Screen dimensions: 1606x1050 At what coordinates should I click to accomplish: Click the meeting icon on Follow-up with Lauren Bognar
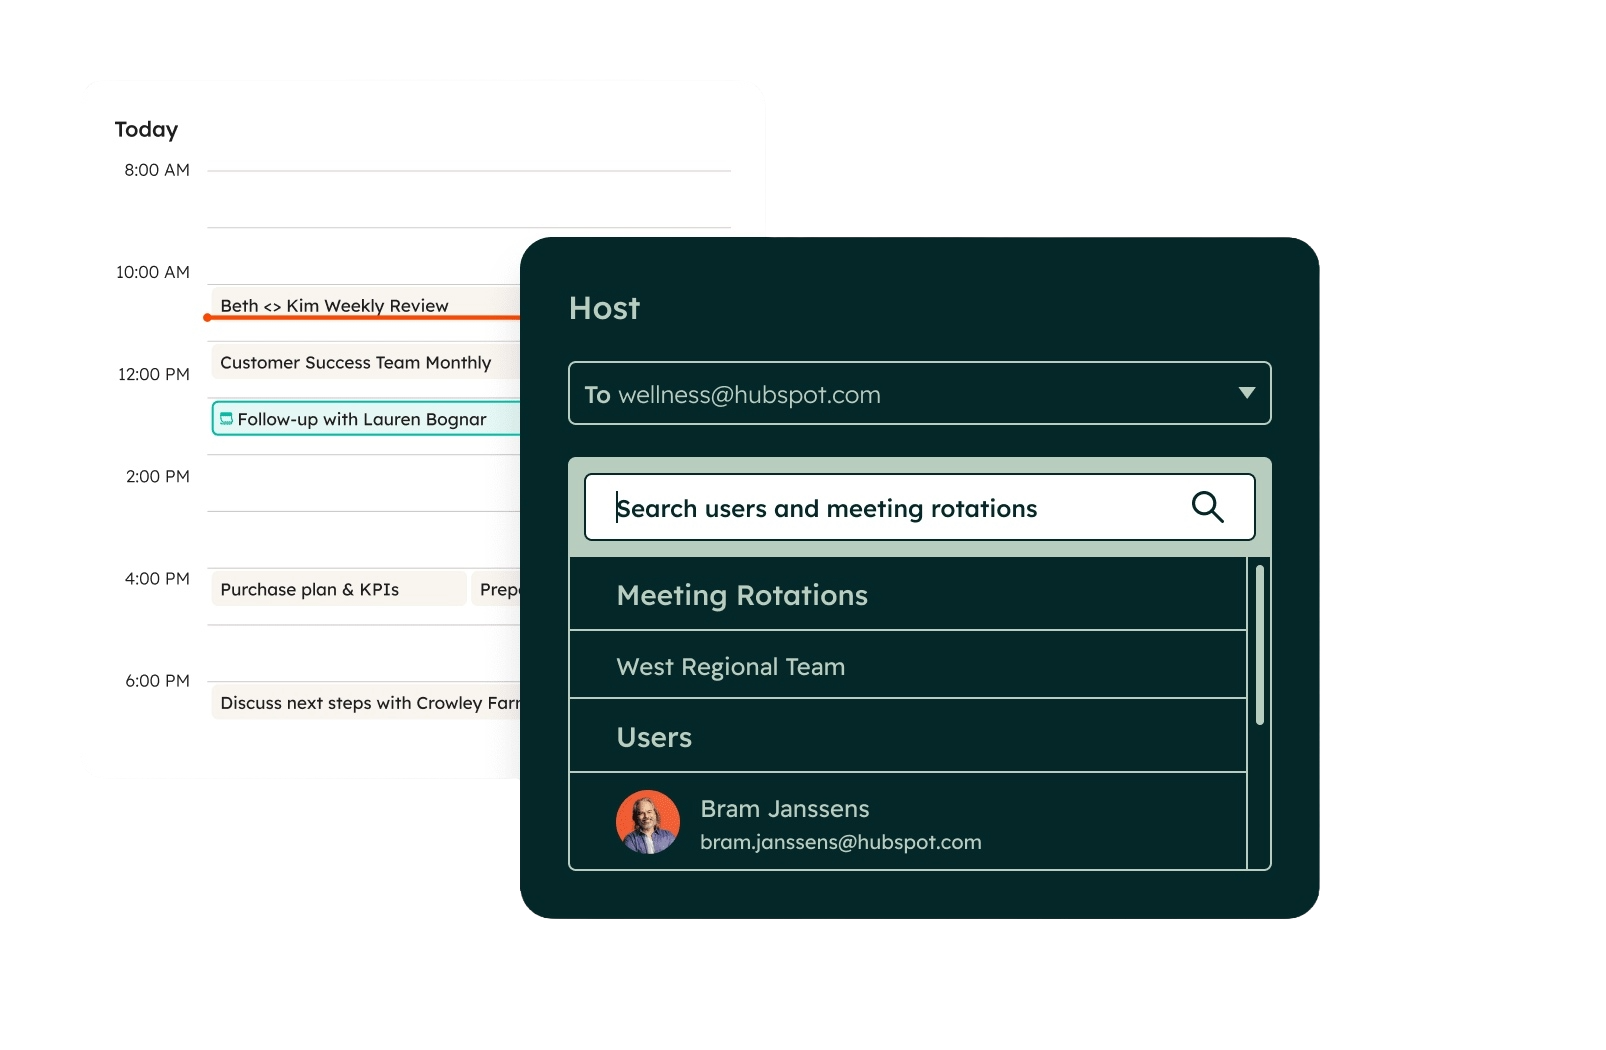(x=226, y=419)
